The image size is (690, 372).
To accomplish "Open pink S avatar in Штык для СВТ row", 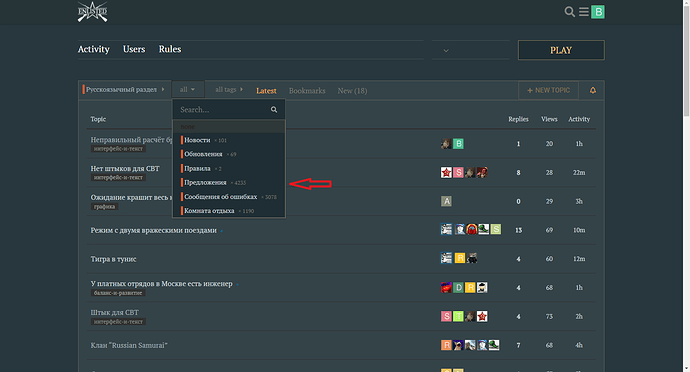I will click(446, 316).
